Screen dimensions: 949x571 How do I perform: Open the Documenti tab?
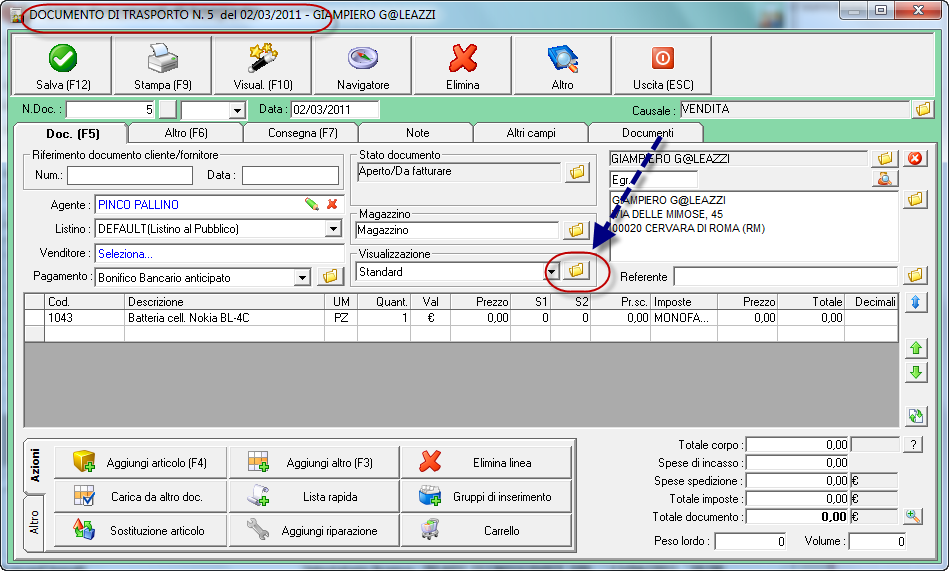pyautogui.click(x=647, y=133)
